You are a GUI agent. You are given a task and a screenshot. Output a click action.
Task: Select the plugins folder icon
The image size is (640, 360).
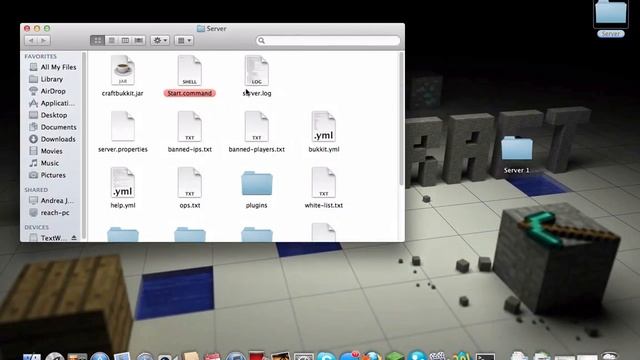[x=256, y=183]
